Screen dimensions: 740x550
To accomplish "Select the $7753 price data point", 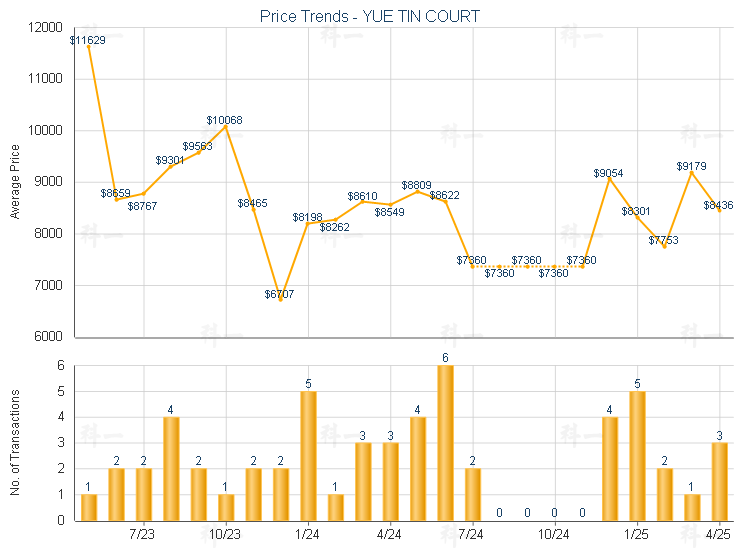I will tap(664, 246).
